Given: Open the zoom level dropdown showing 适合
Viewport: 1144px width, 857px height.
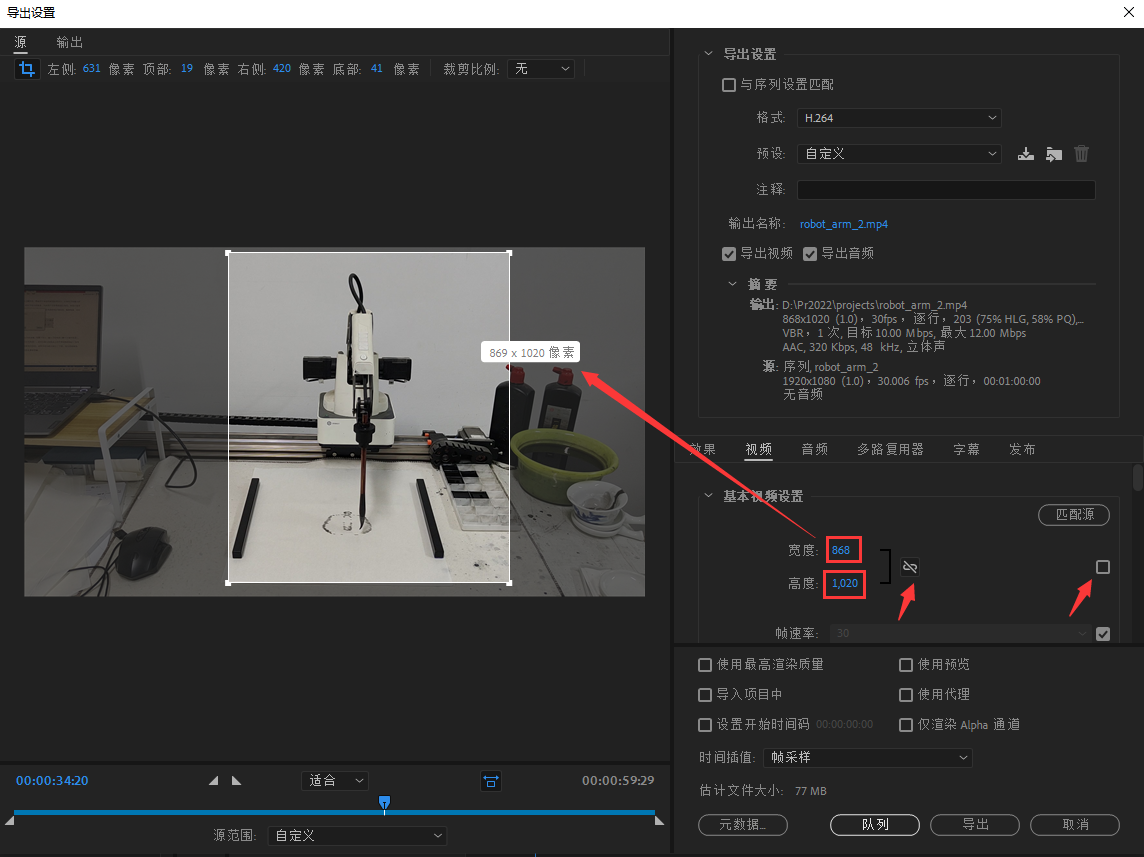Looking at the screenshot, I should 335,781.
